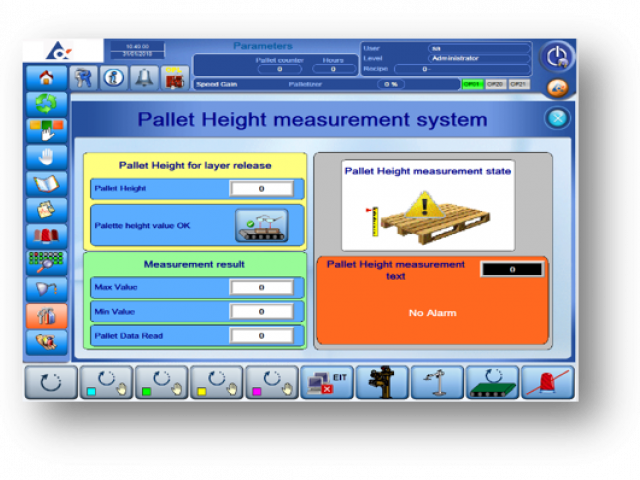Screen dimensions: 640x480
Task: Open the alarm bell notifications
Action: (x=145, y=79)
